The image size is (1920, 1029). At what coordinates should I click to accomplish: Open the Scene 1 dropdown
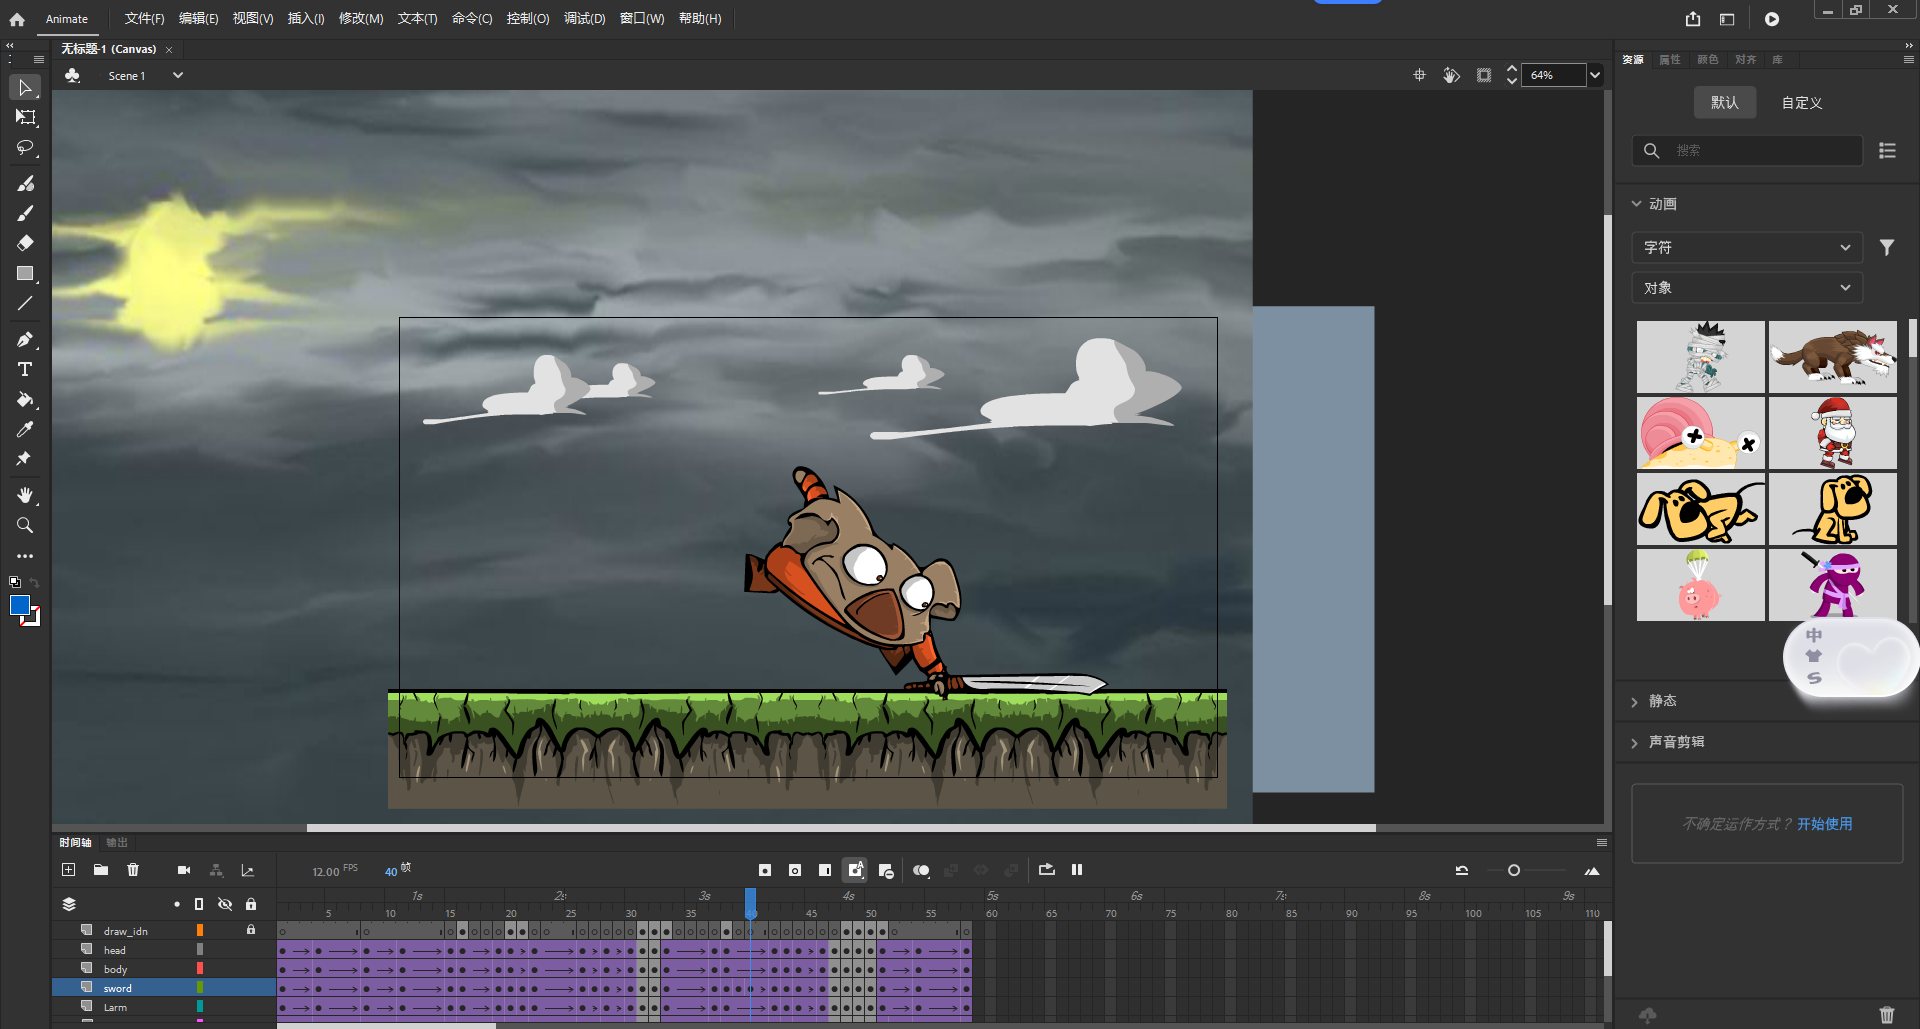(177, 75)
